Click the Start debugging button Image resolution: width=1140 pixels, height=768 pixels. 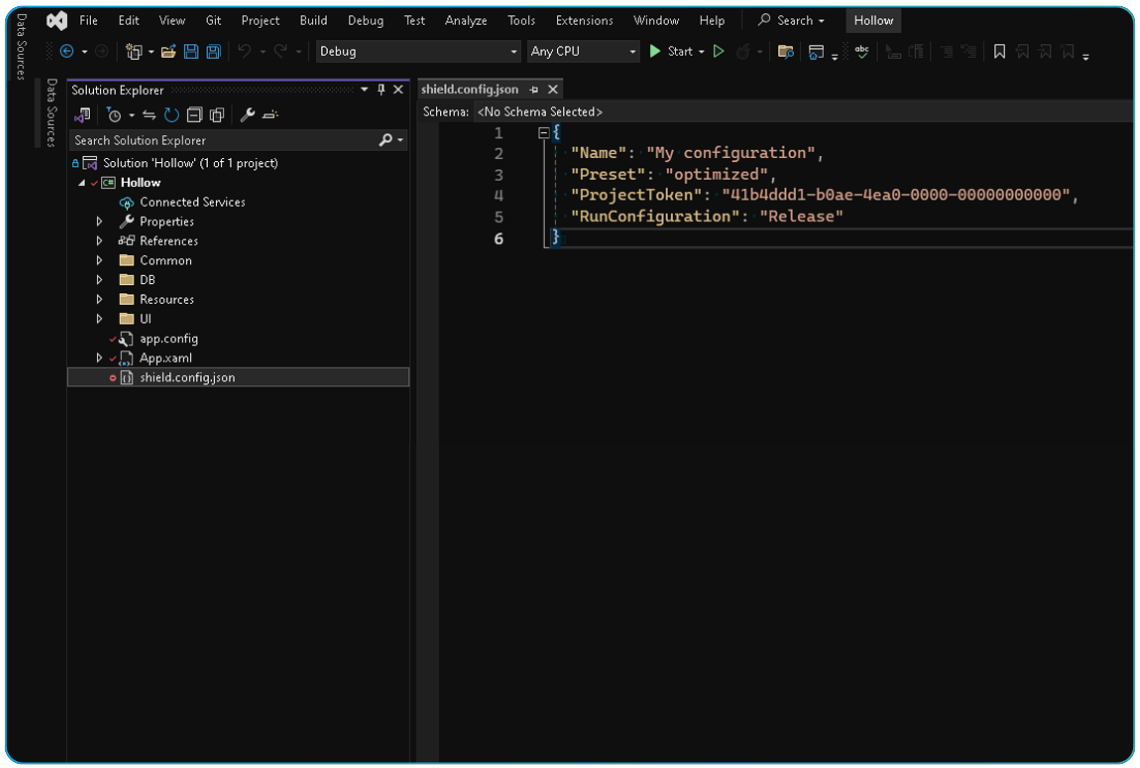tap(668, 51)
